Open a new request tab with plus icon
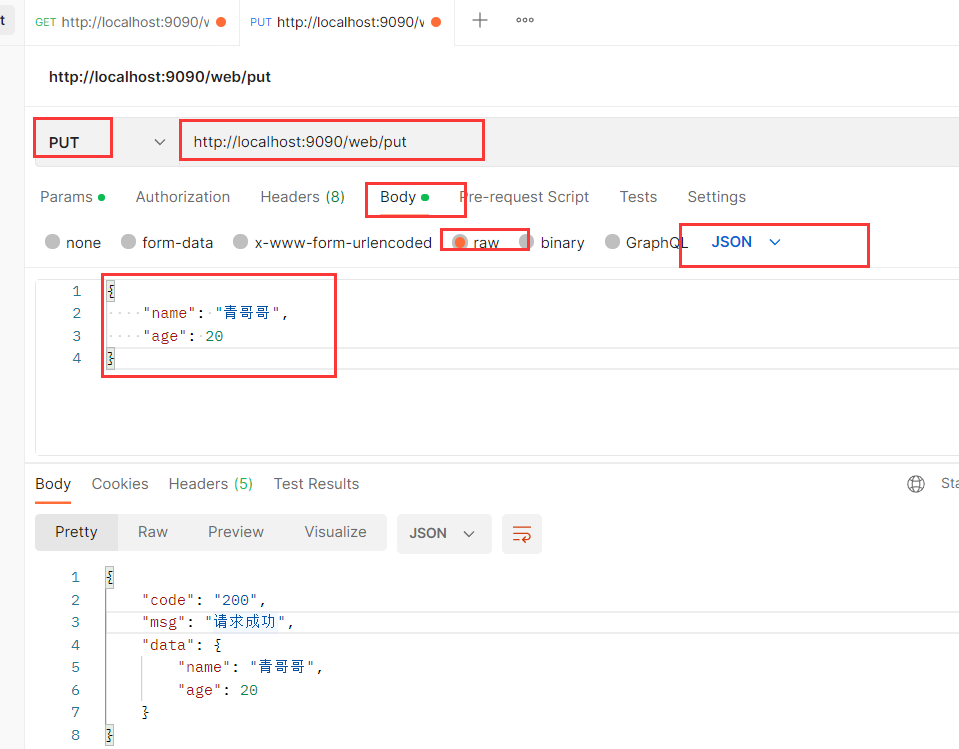959x749 pixels. point(480,20)
